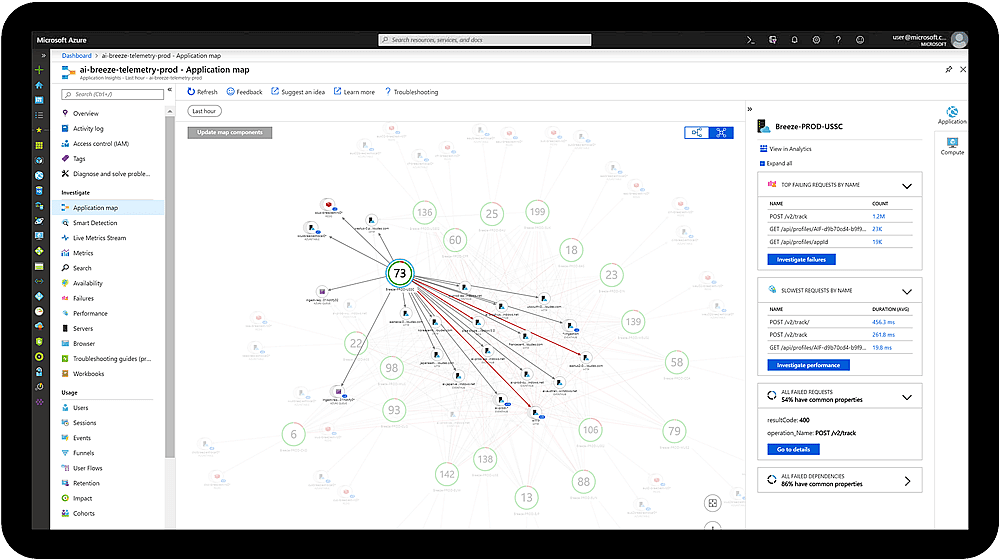Open Metrics in the resource menu

coord(83,253)
